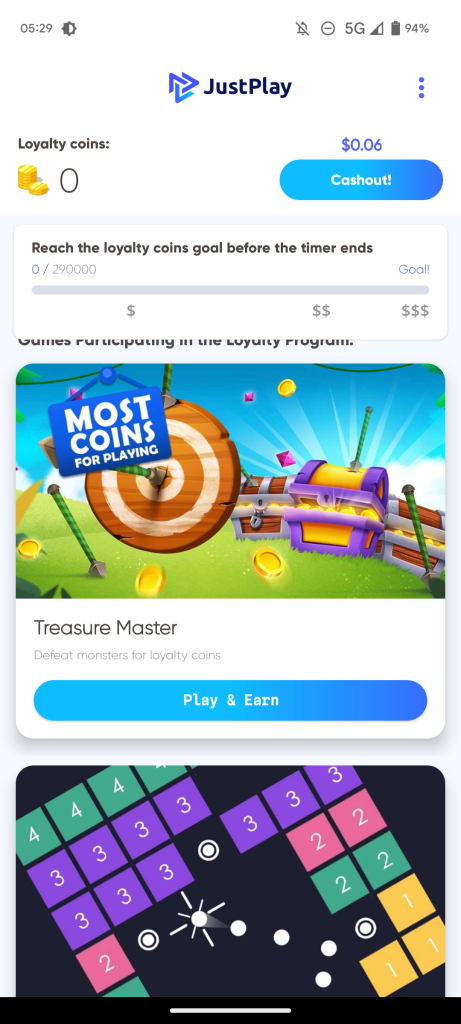461x1024 pixels.
Task: Open the three-dot overflow menu
Action: coord(421,88)
